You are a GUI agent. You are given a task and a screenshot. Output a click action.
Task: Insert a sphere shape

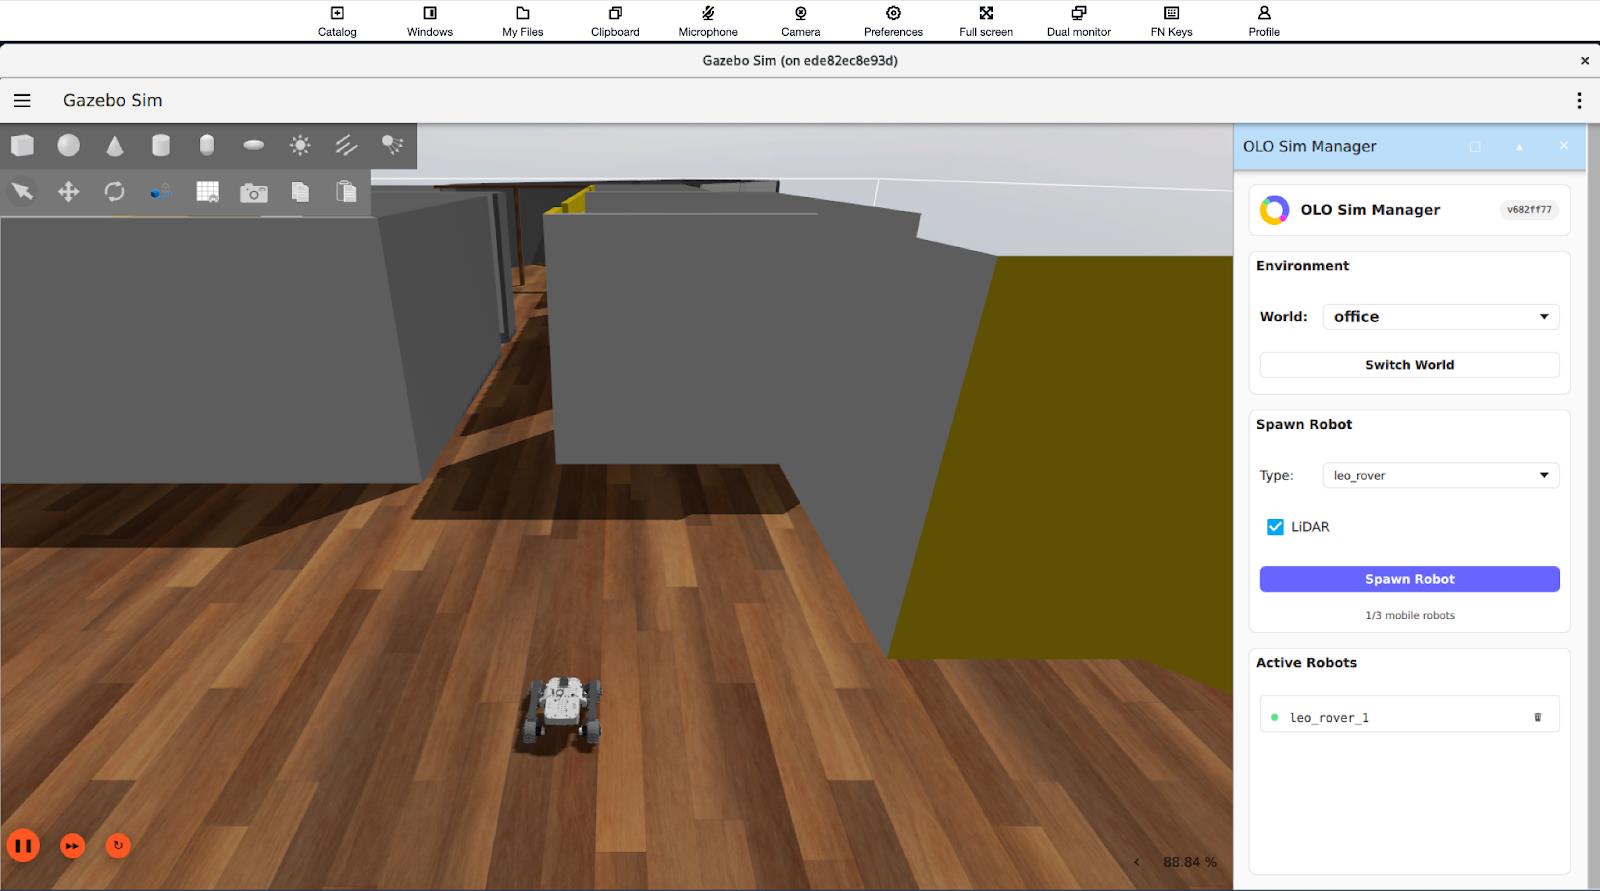pyautogui.click(x=68, y=146)
